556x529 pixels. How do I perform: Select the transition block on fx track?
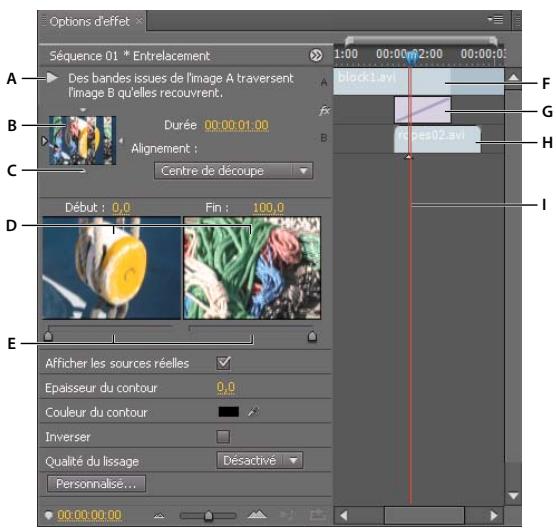click(423, 110)
